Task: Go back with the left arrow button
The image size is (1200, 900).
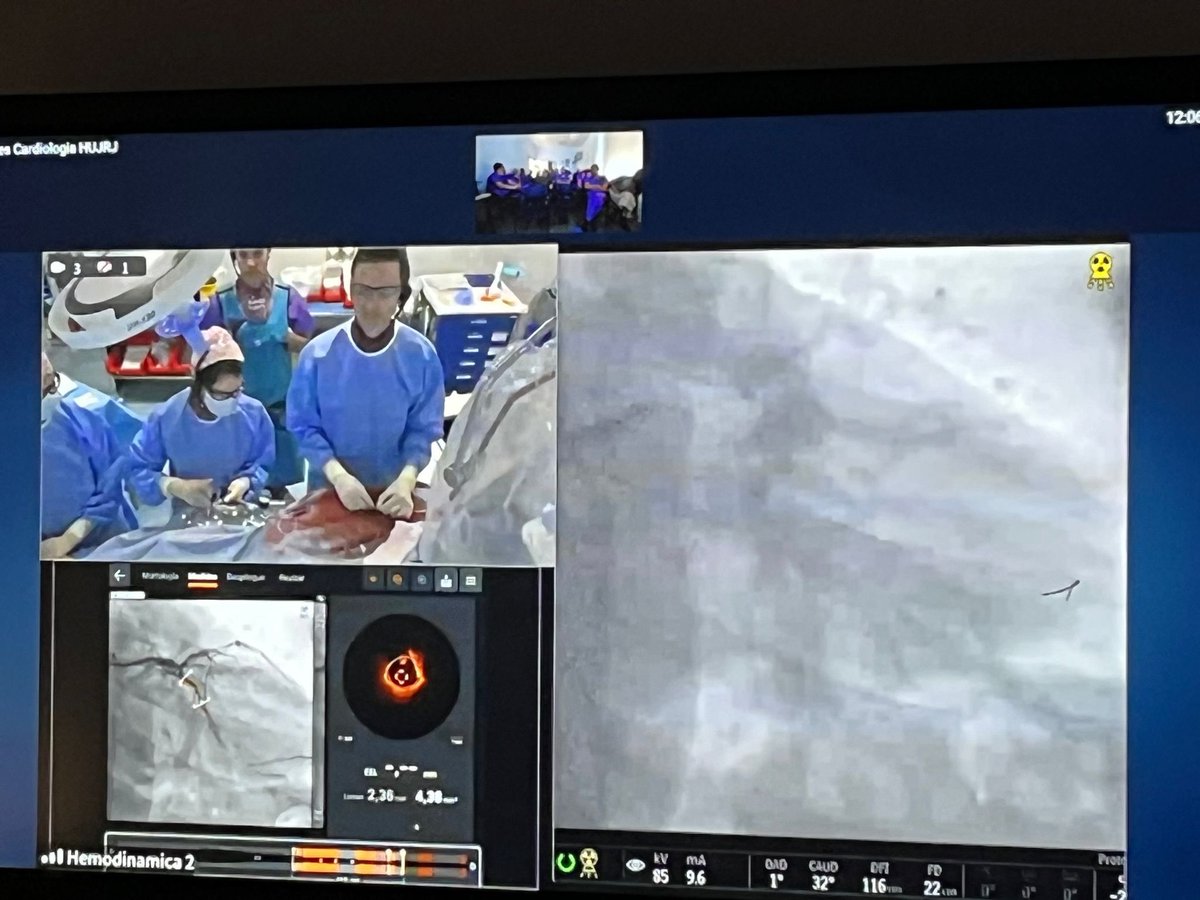Action: click(120, 575)
